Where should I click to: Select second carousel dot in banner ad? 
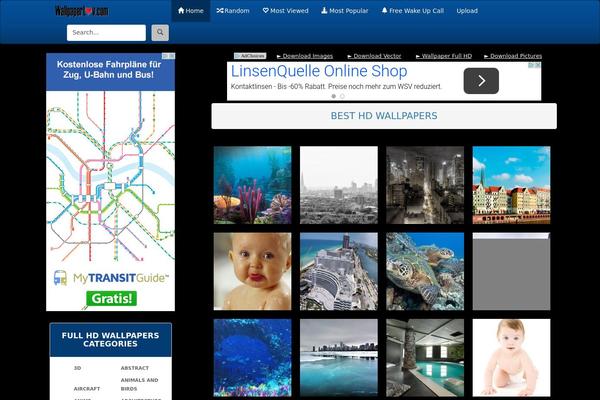coord(342,96)
